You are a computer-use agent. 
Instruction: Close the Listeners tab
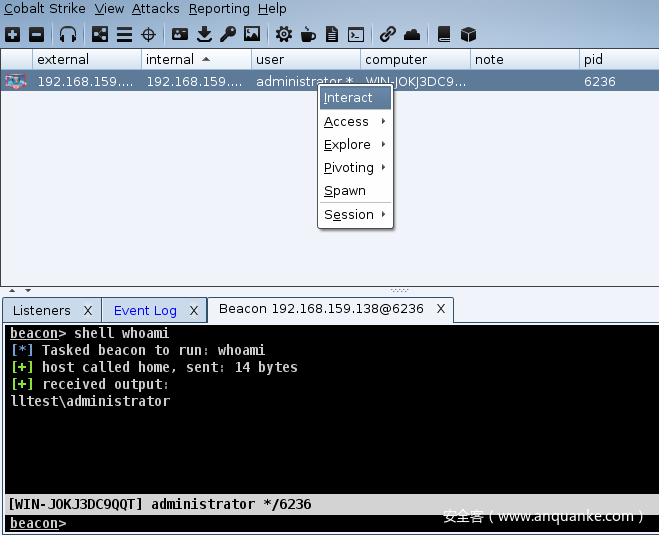[88, 311]
